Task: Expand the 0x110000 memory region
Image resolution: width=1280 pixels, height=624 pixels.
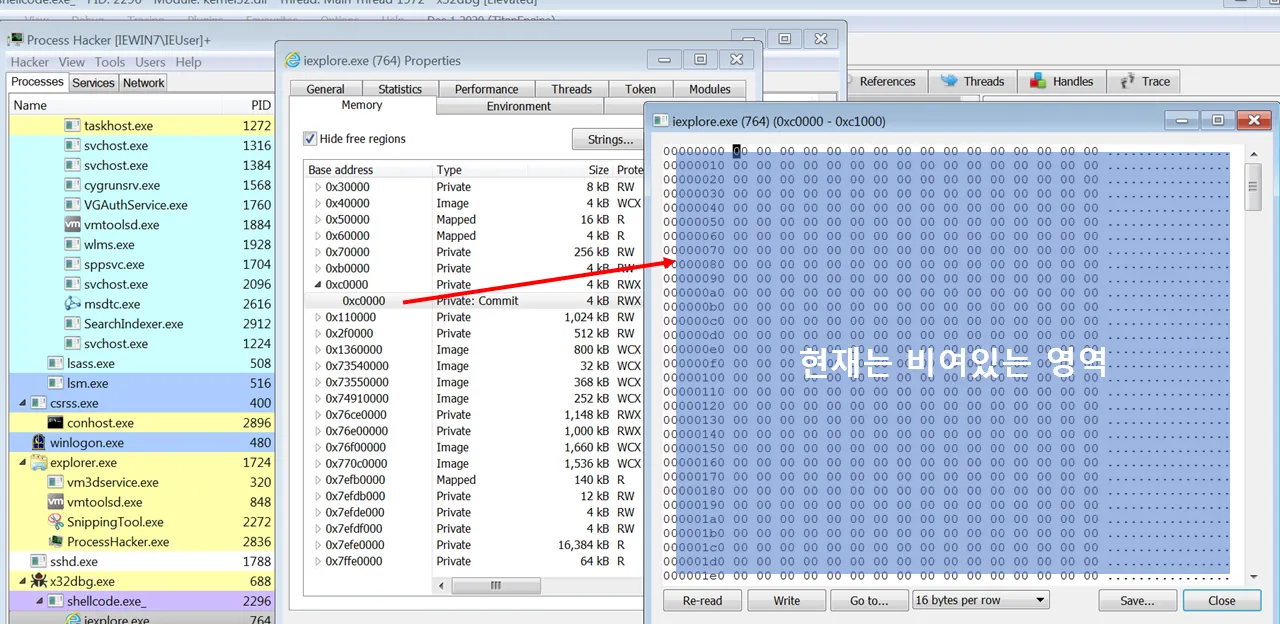Action: 318,317
